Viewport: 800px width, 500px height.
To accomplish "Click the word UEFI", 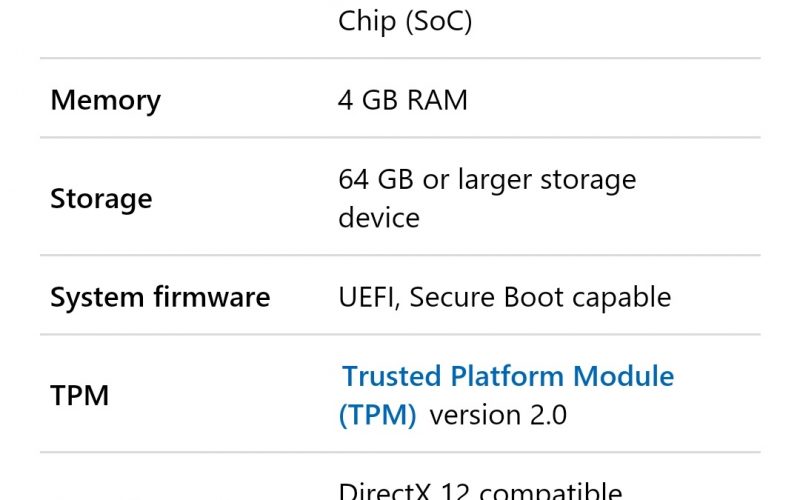I will tap(368, 297).
